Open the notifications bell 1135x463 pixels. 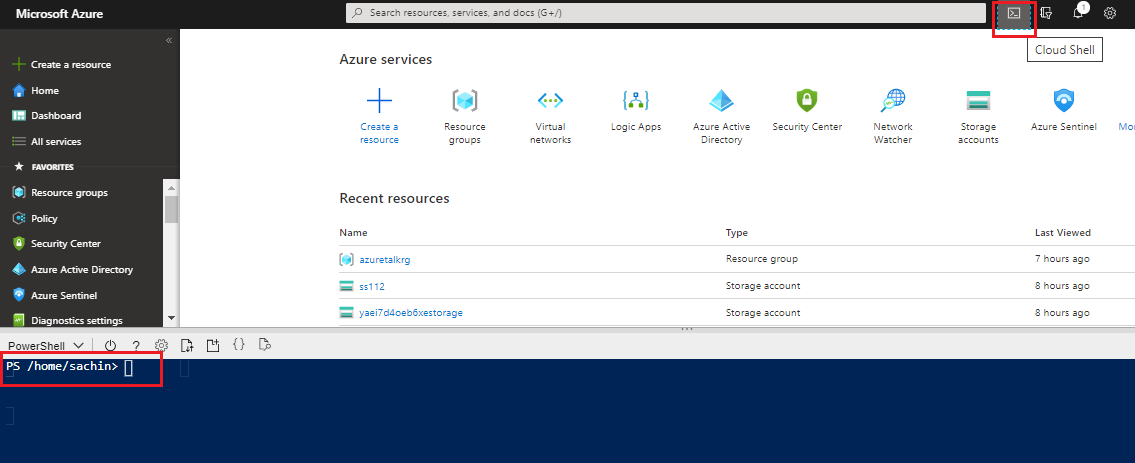click(1078, 13)
